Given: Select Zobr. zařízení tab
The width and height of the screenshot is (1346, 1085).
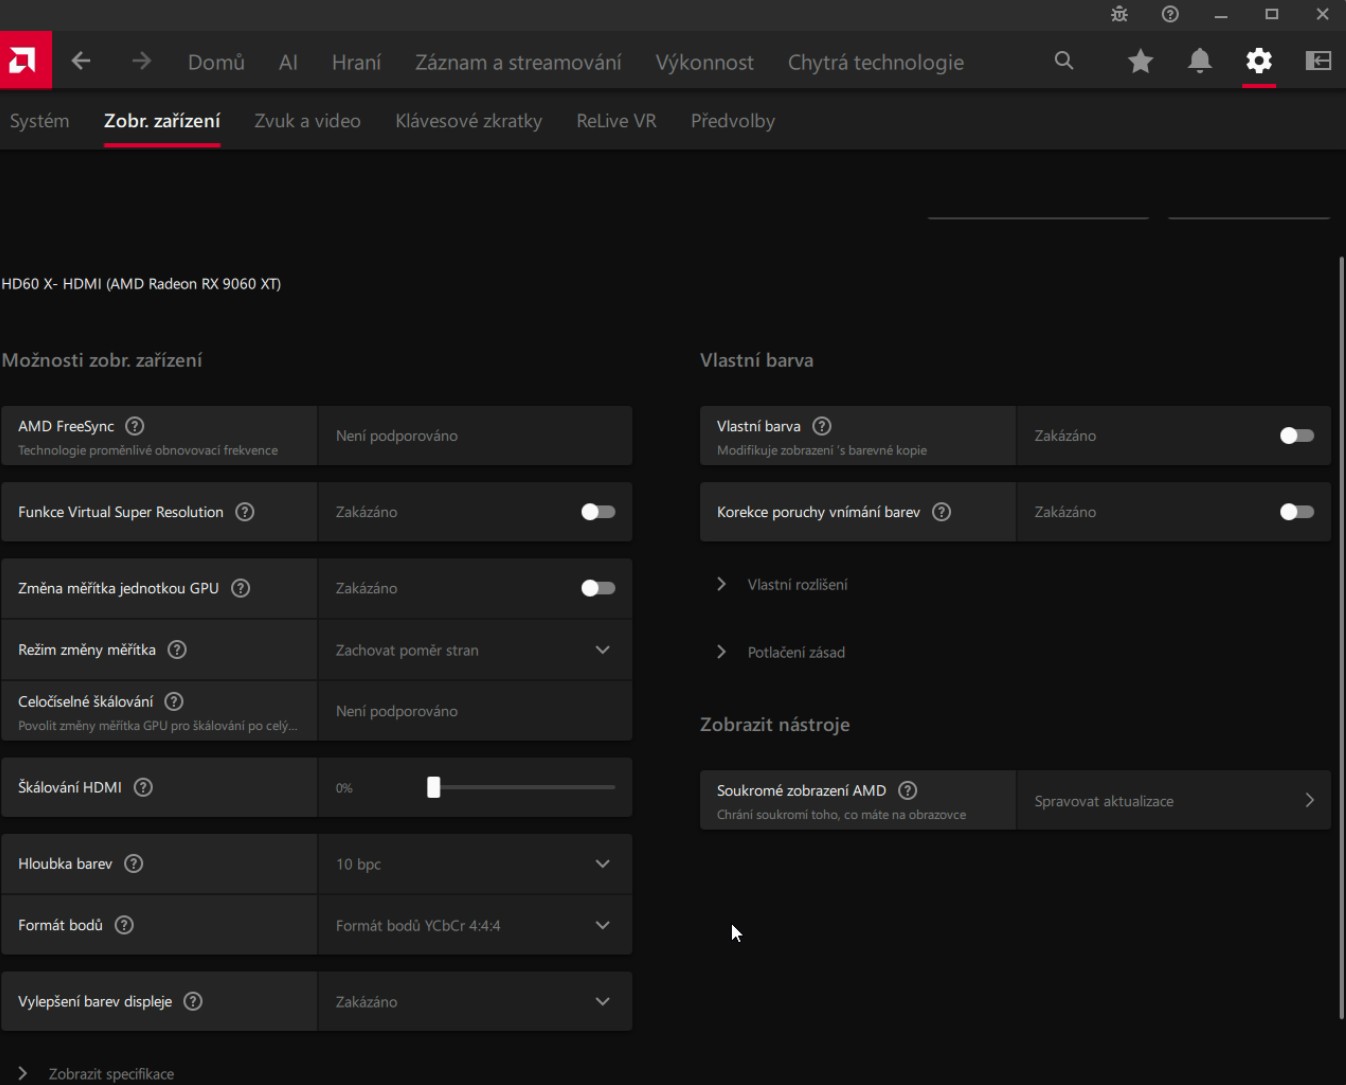Looking at the screenshot, I should pyautogui.click(x=162, y=121).
